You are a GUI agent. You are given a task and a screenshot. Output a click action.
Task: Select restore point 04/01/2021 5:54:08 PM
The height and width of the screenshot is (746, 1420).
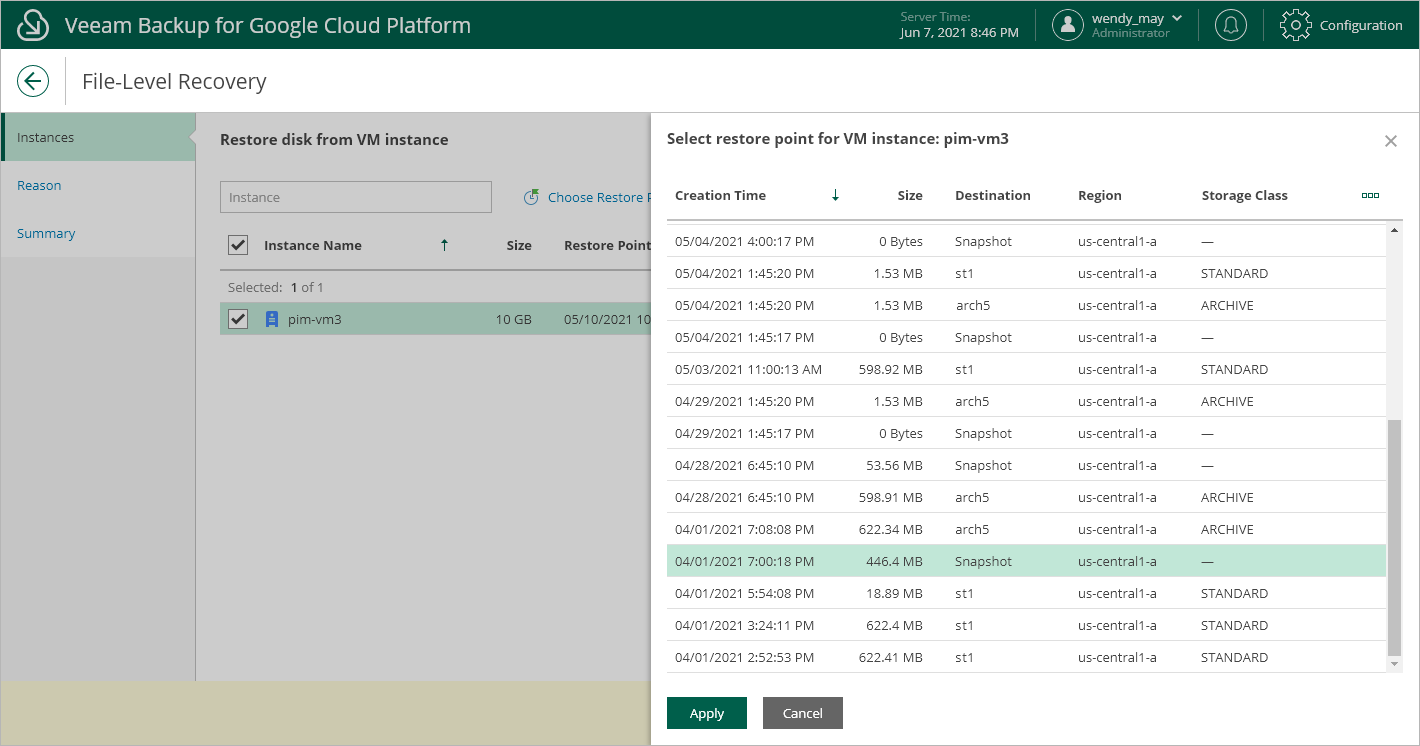[x=1027, y=593]
